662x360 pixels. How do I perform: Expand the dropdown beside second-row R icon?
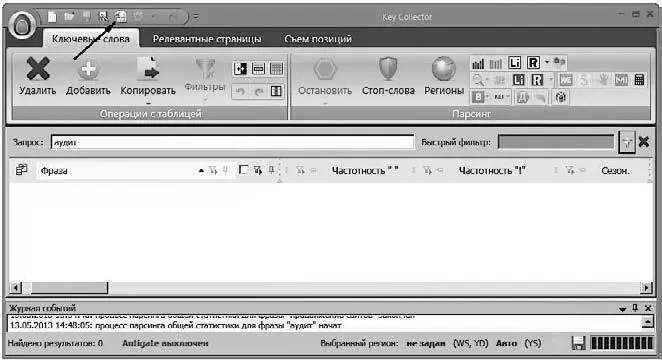pos(551,79)
